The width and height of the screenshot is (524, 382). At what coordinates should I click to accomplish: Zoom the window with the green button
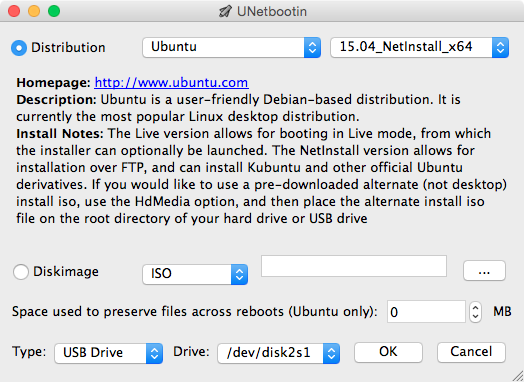pos(54,11)
